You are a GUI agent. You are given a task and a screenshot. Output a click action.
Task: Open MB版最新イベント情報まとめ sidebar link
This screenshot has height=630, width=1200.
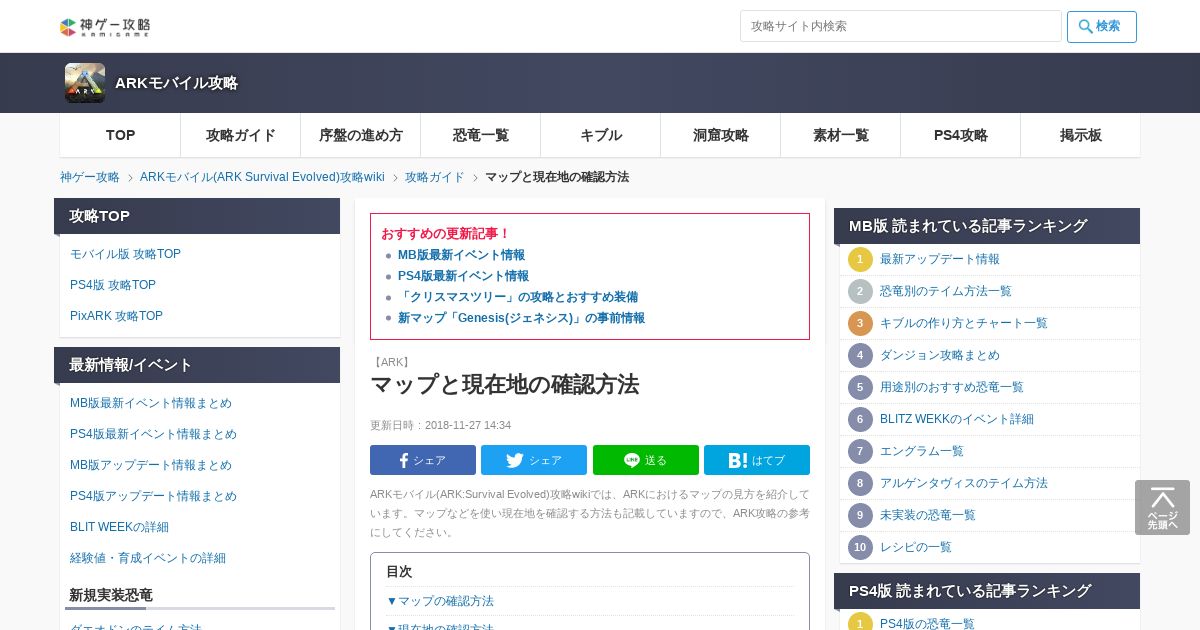point(151,403)
